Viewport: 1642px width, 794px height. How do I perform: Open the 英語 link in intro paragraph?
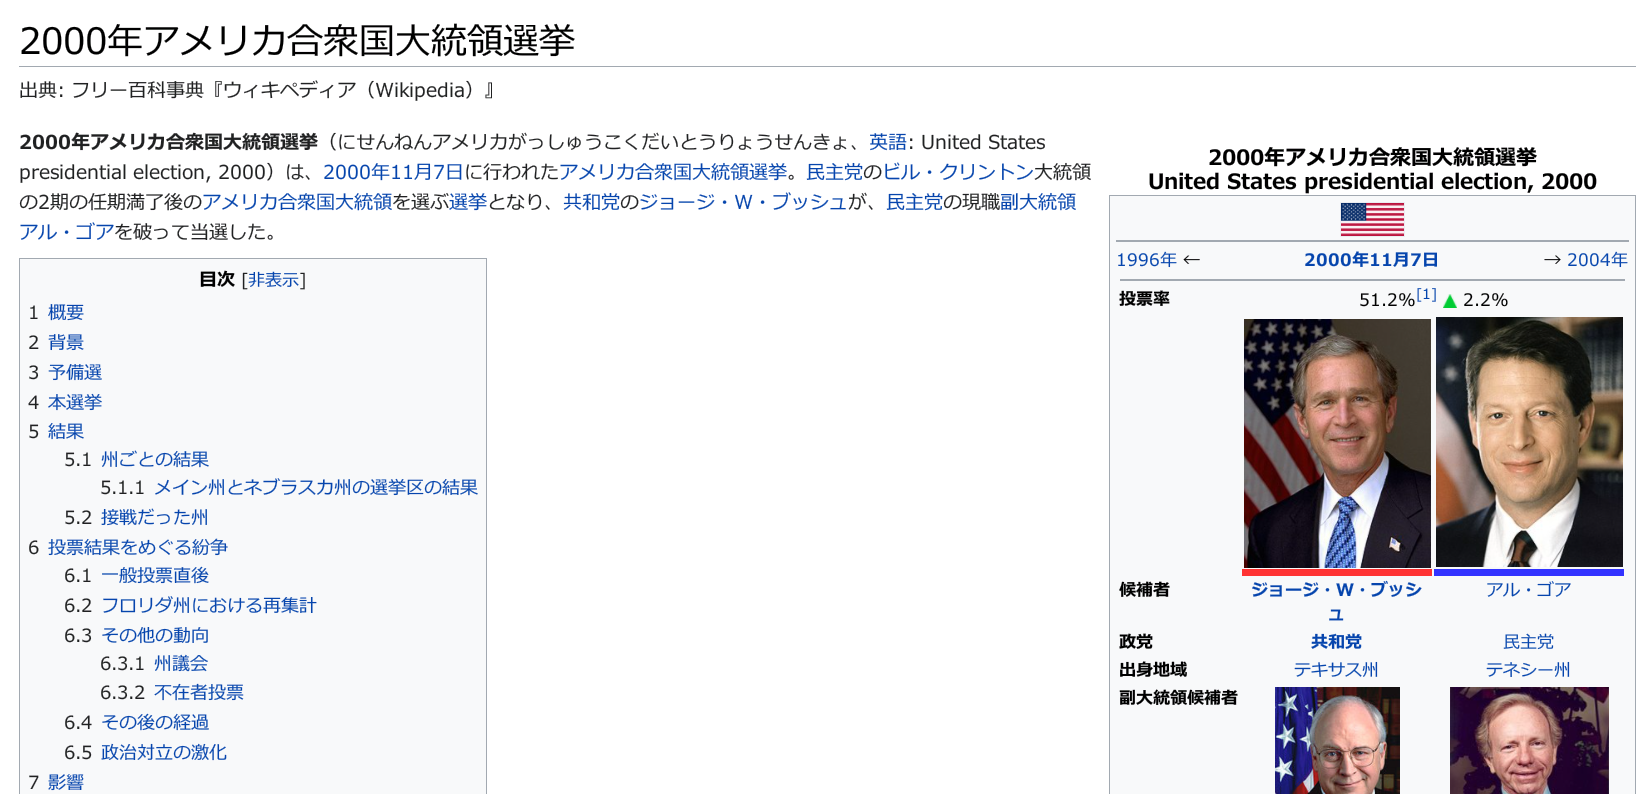(x=887, y=142)
